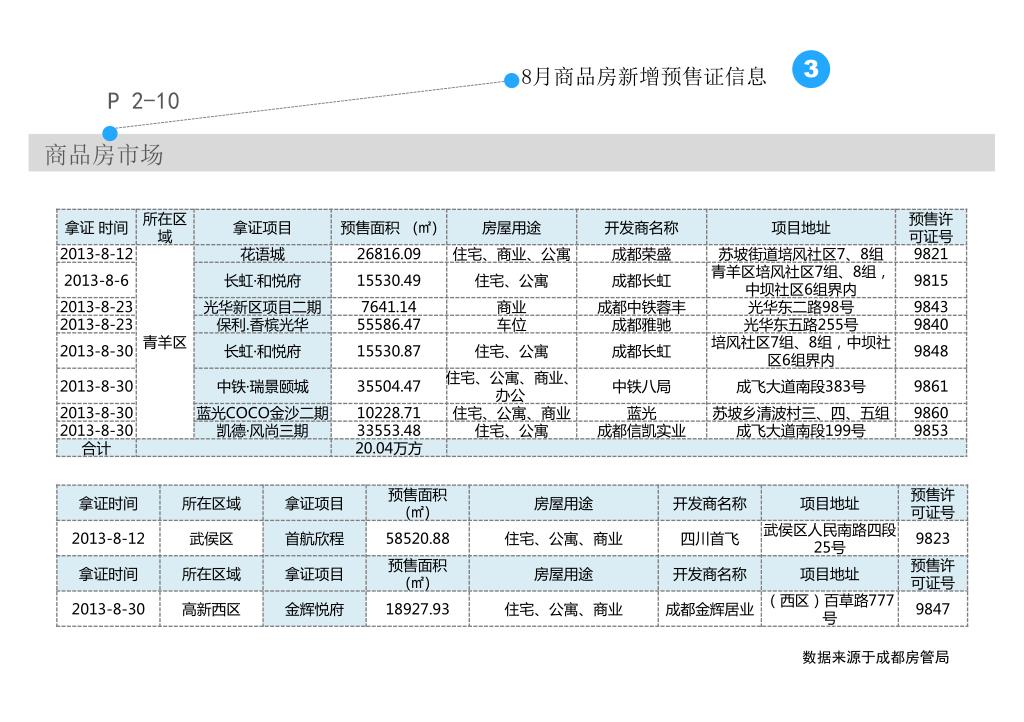1024x722 pixels.
Task: Click developer cell '成都荣盛'
Action: (x=641, y=254)
